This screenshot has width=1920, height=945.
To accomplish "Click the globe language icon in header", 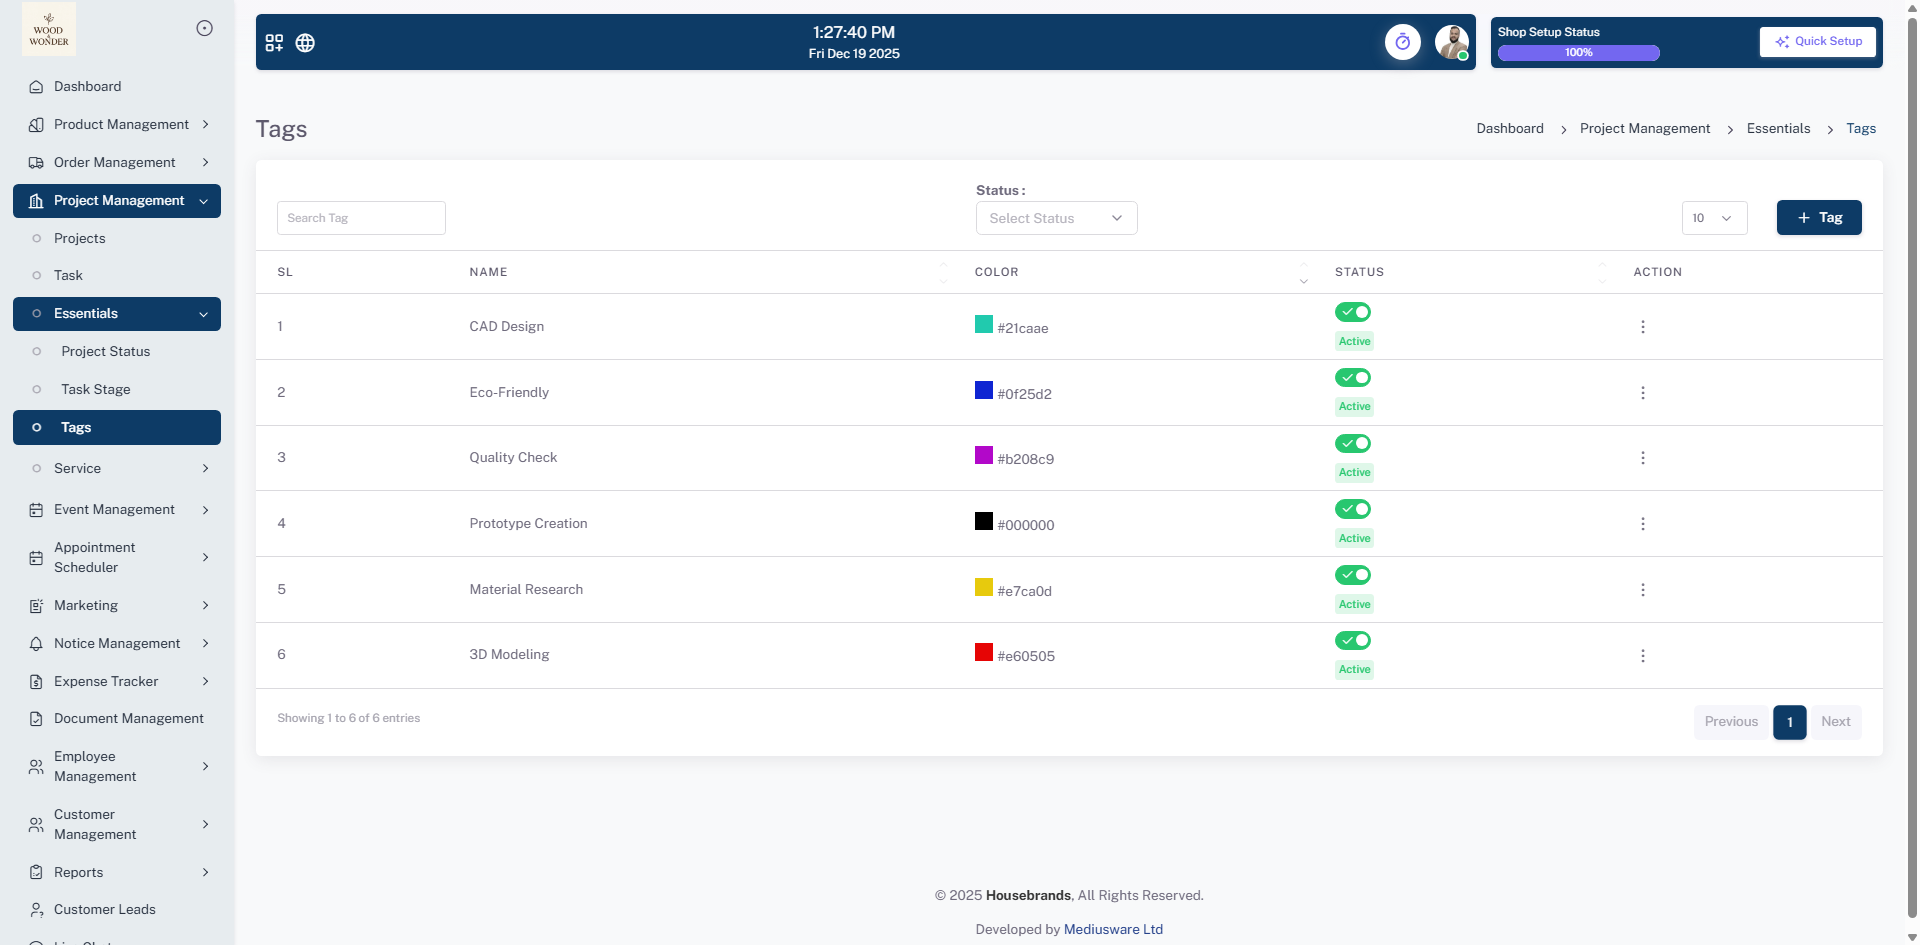I will pyautogui.click(x=305, y=43).
